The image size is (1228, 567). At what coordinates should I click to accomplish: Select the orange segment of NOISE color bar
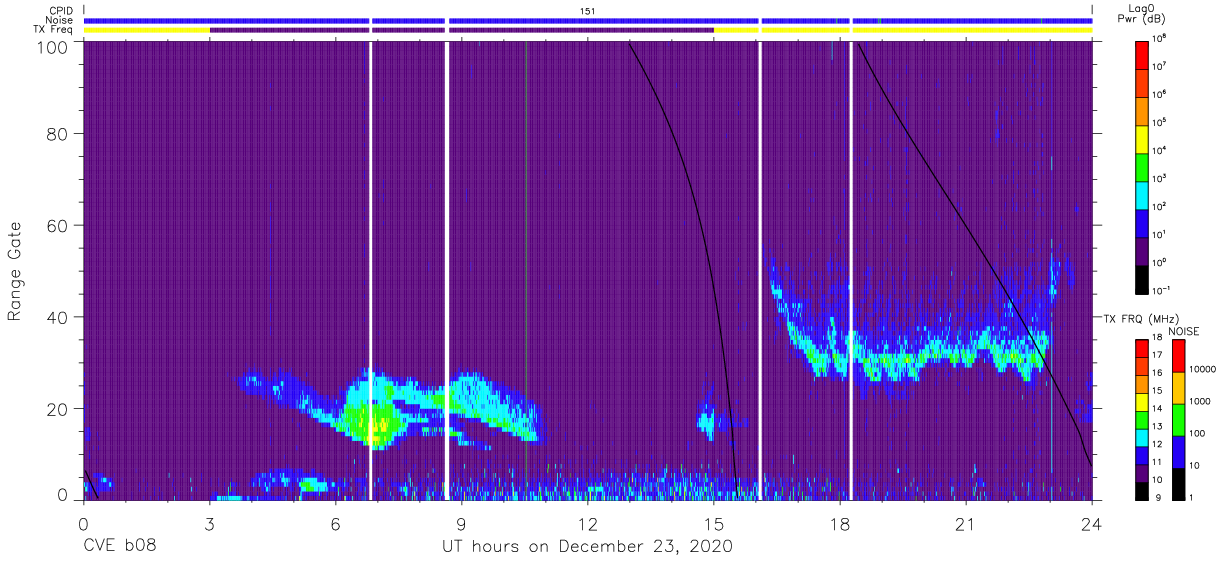point(1179,388)
